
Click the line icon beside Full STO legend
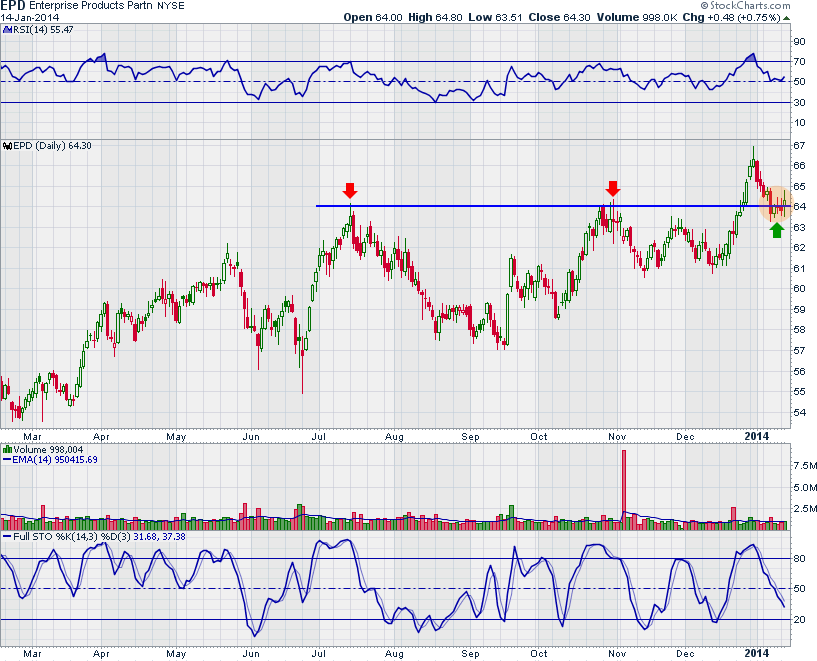7,537
